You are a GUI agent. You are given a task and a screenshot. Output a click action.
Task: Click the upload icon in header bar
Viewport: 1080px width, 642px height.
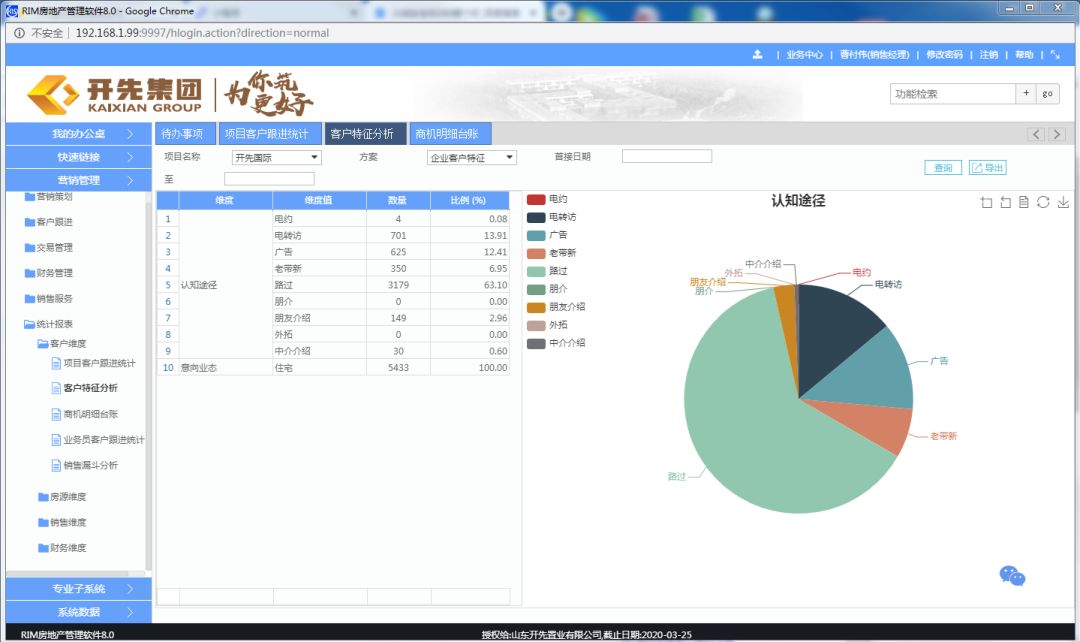tap(758, 55)
